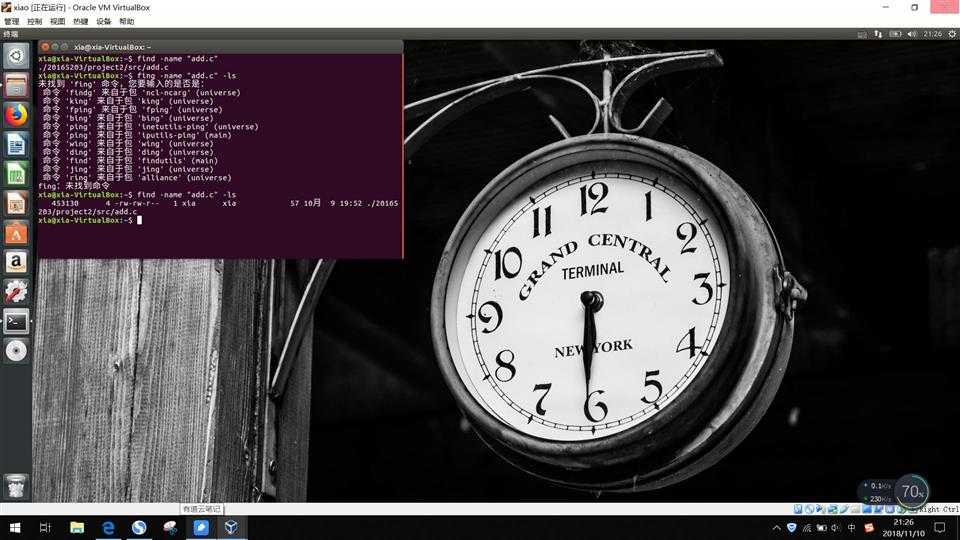The image size is (960, 540).
Task: Open Windows Task View button
Action: [x=45, y=527]
